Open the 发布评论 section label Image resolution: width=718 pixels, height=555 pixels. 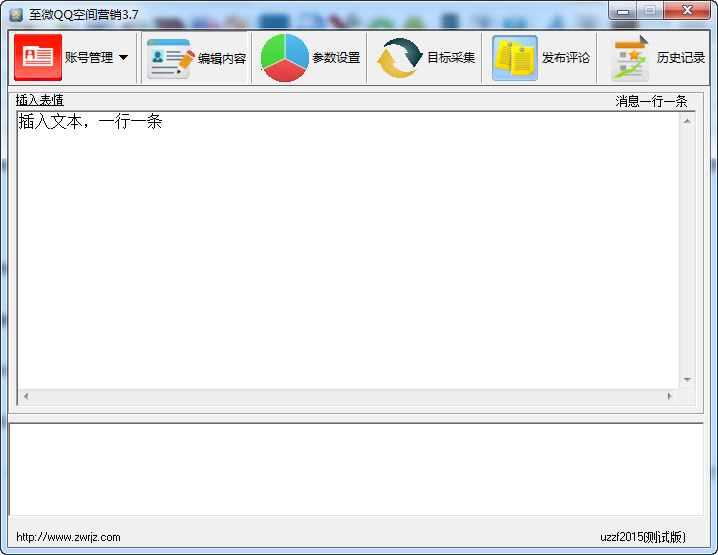tap(566, 58)
